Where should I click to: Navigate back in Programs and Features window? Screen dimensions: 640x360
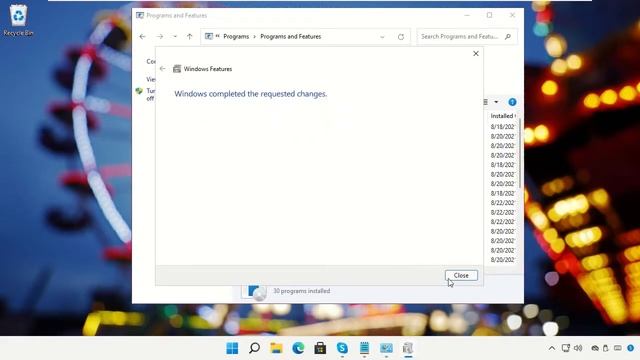[142, 36]
